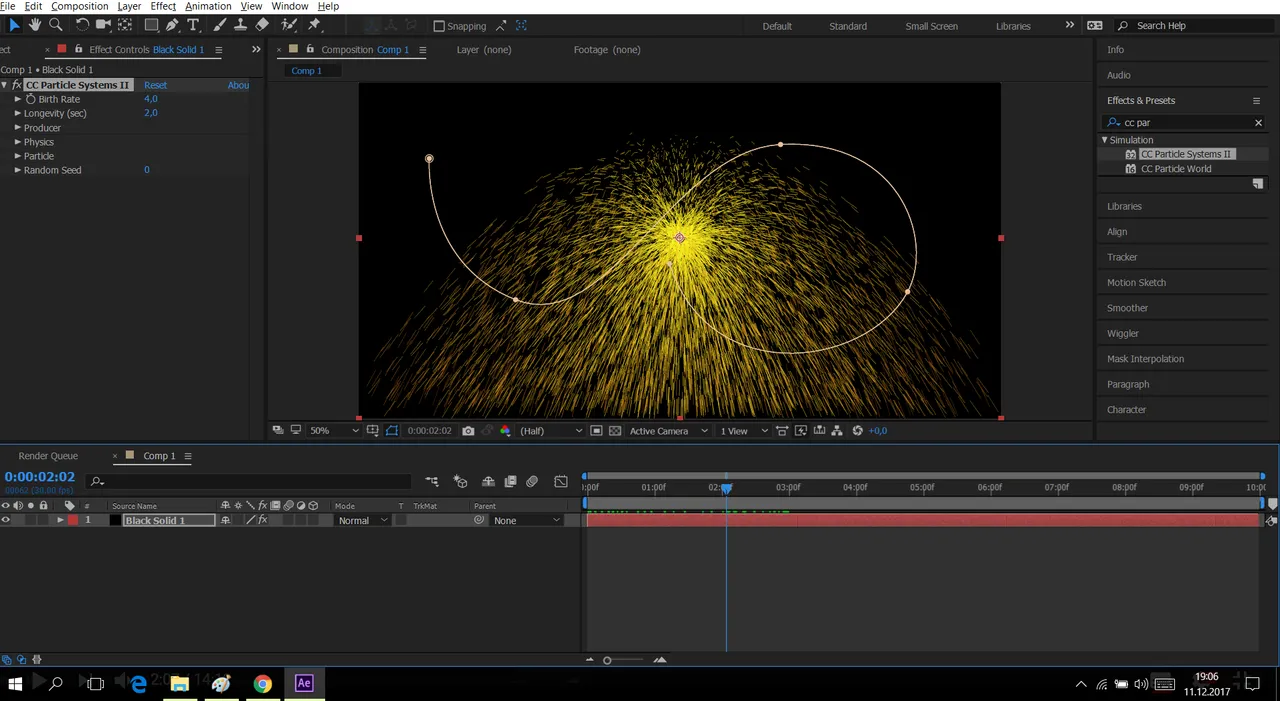Image resolution: width=1280 pixels, height=701 pixels.
Task: Open the Normal blending mode dropdown
Action: pos(362,520)
